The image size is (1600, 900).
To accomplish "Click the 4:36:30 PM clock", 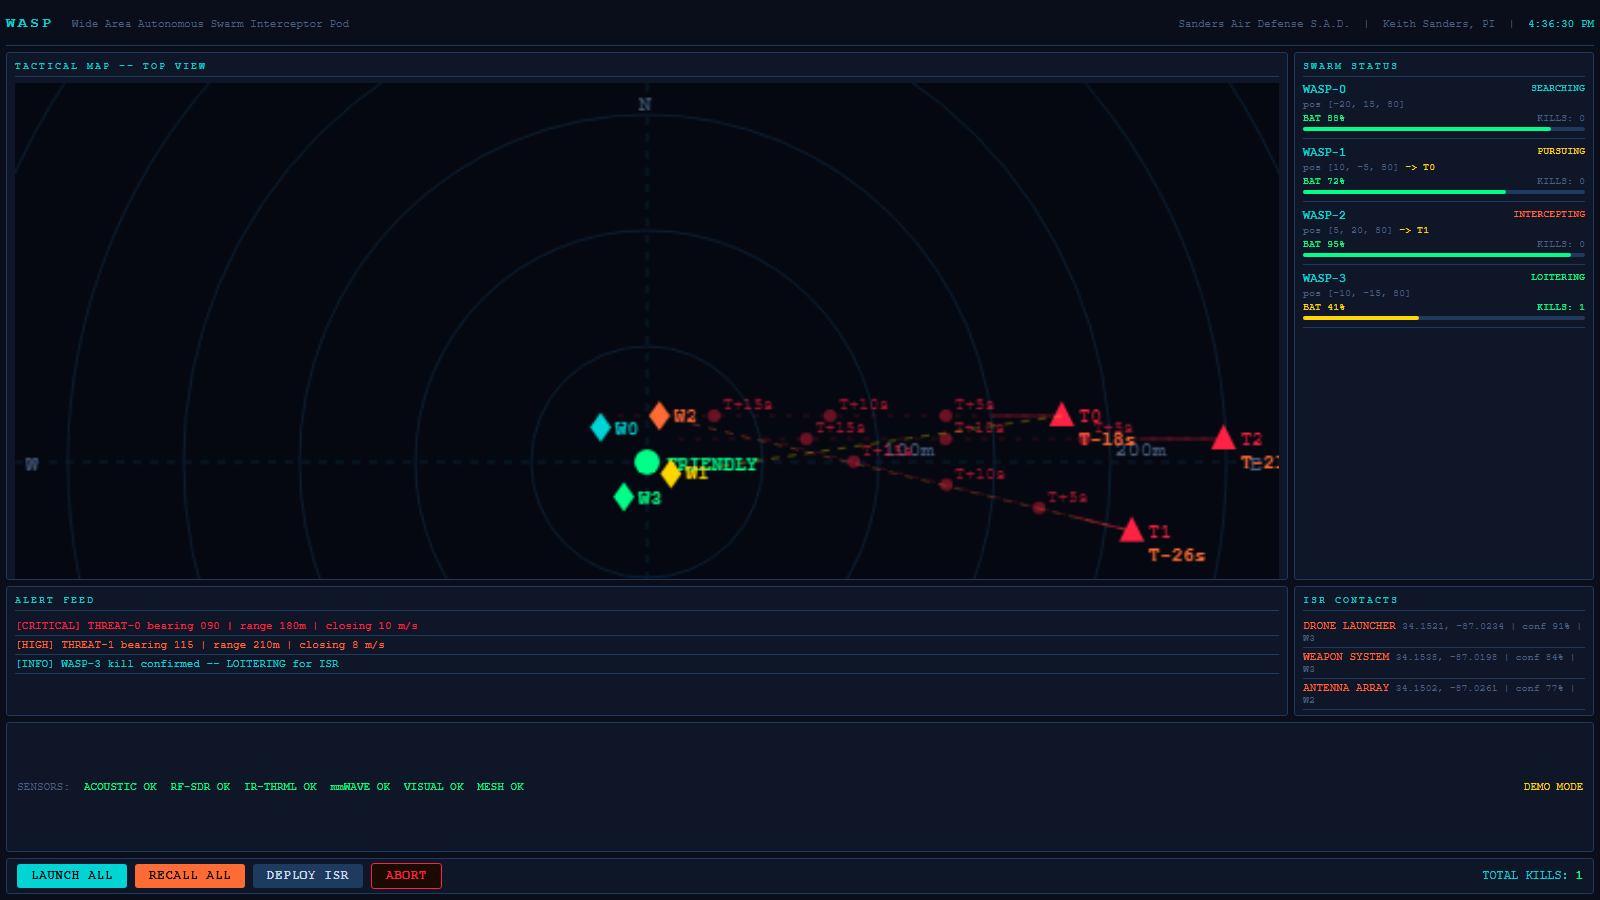I will click(1561, 24).
